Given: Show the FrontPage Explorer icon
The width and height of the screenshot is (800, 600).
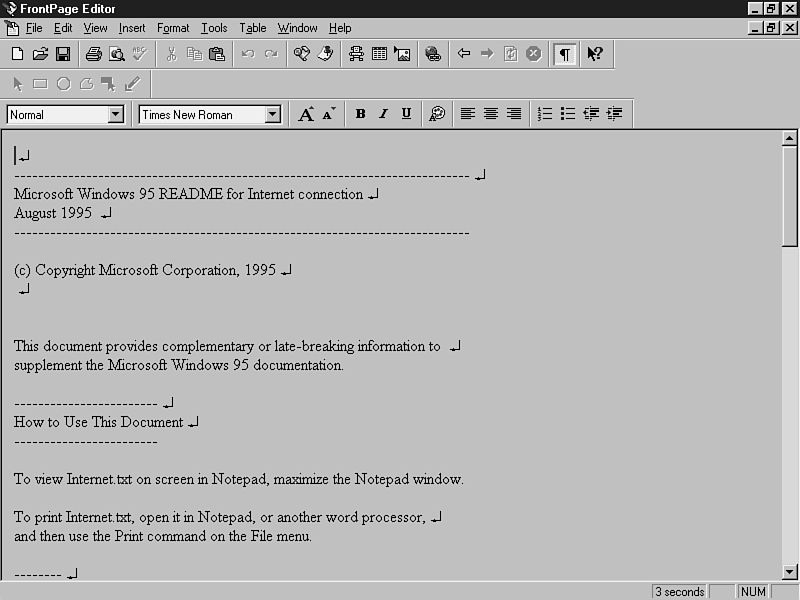Looking at the screenshot, I should 302,54.
